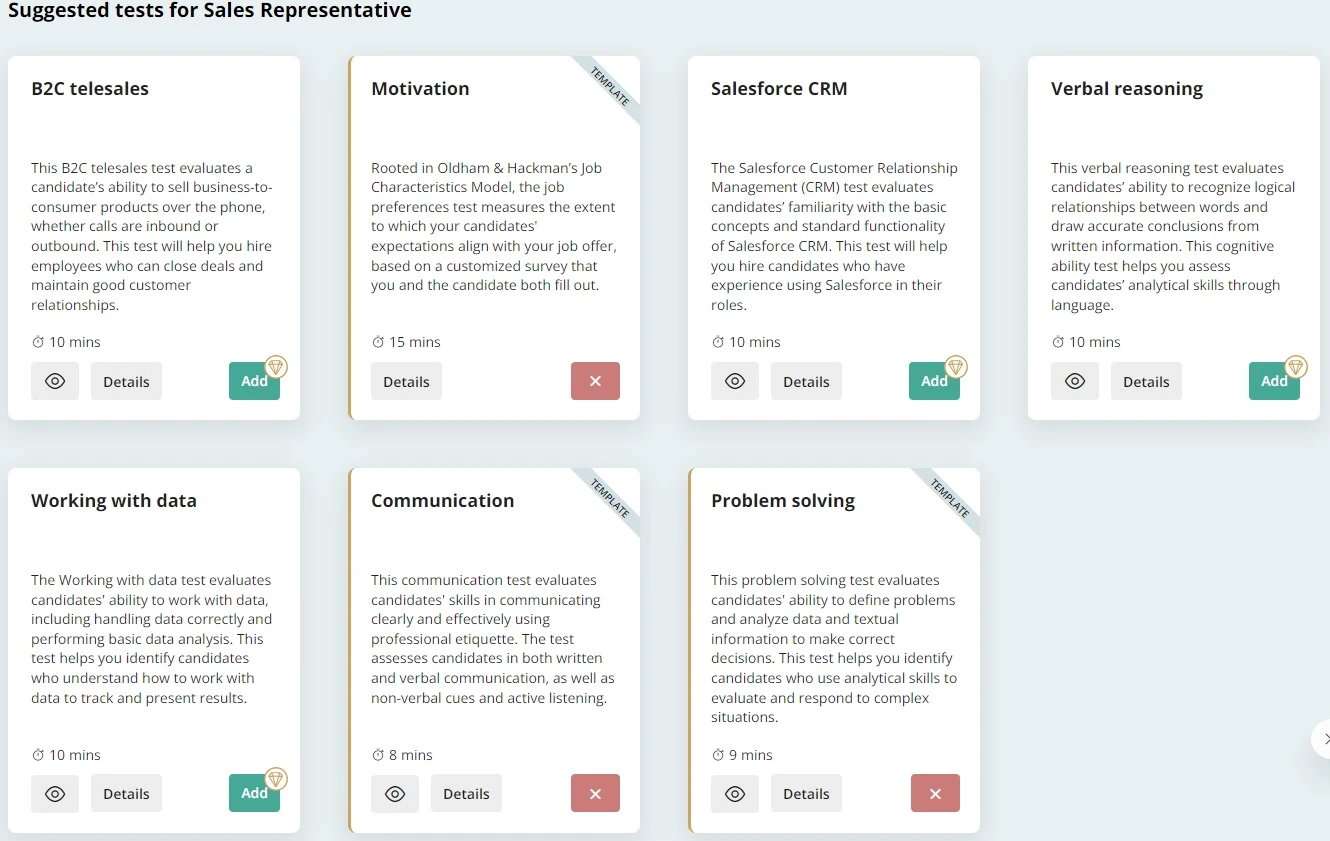Add the Working with data test

253,793
